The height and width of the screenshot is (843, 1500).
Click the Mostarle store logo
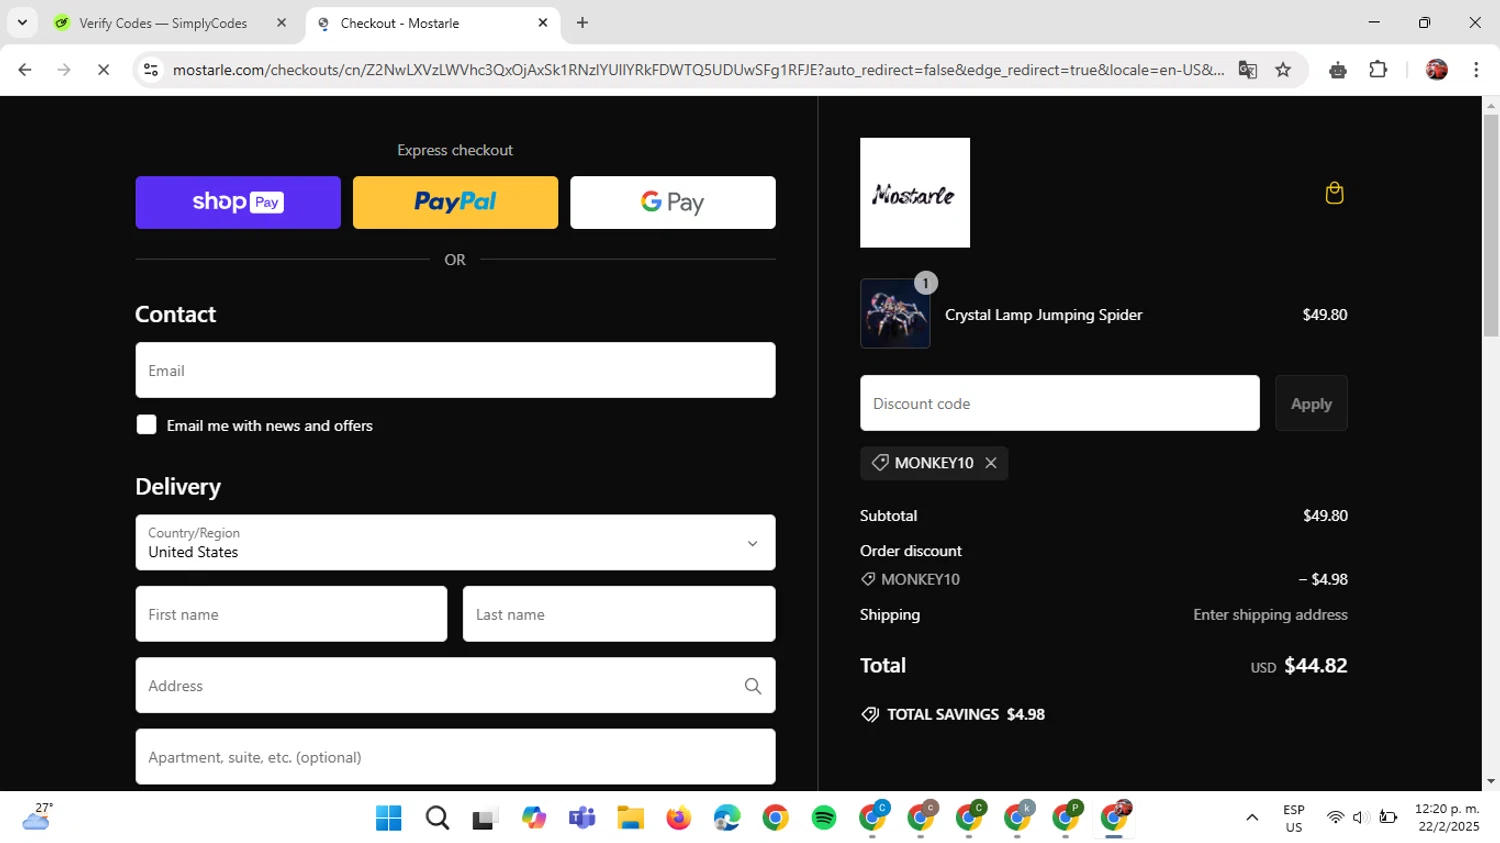click(915, 193)
